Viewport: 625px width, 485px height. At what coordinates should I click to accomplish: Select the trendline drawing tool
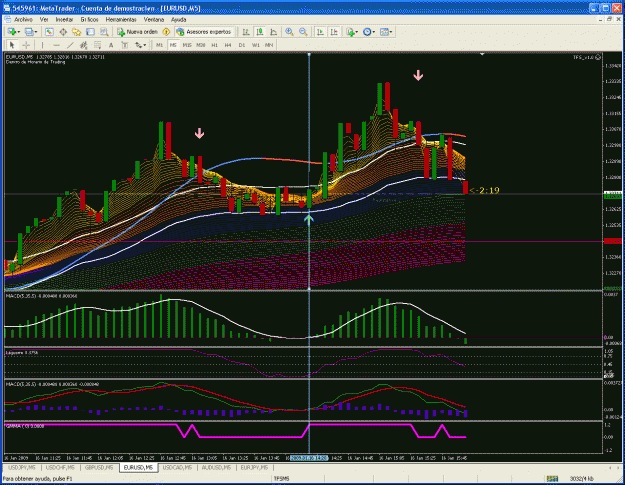pyautogui.click(x=70, y=45)
